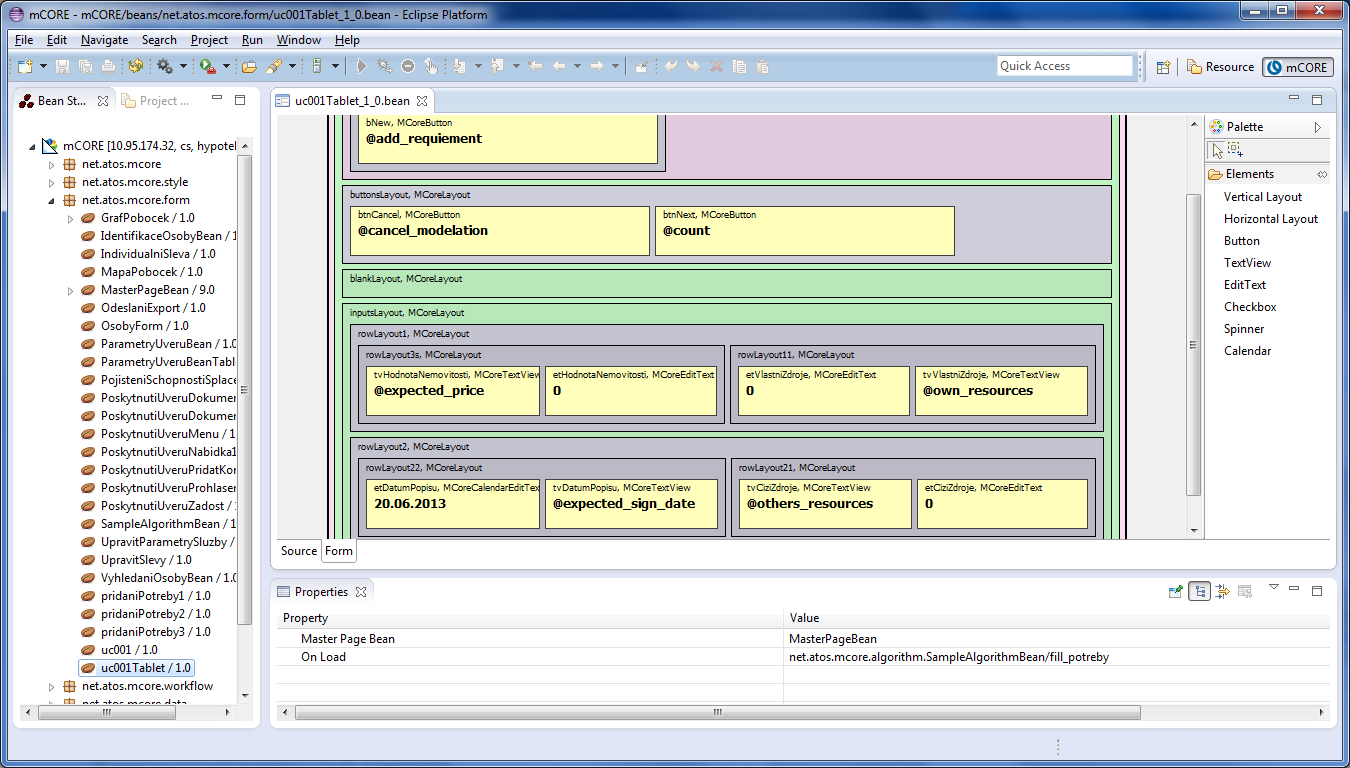Open the Run external tools dropdown arrow

[226, 66]
